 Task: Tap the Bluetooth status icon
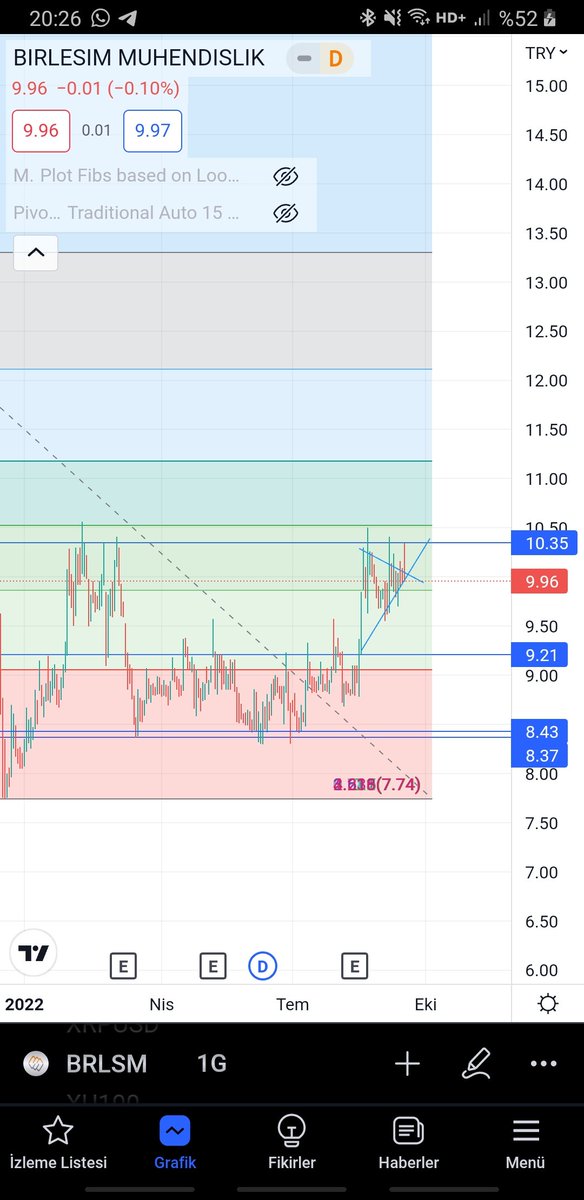point(368,17)
